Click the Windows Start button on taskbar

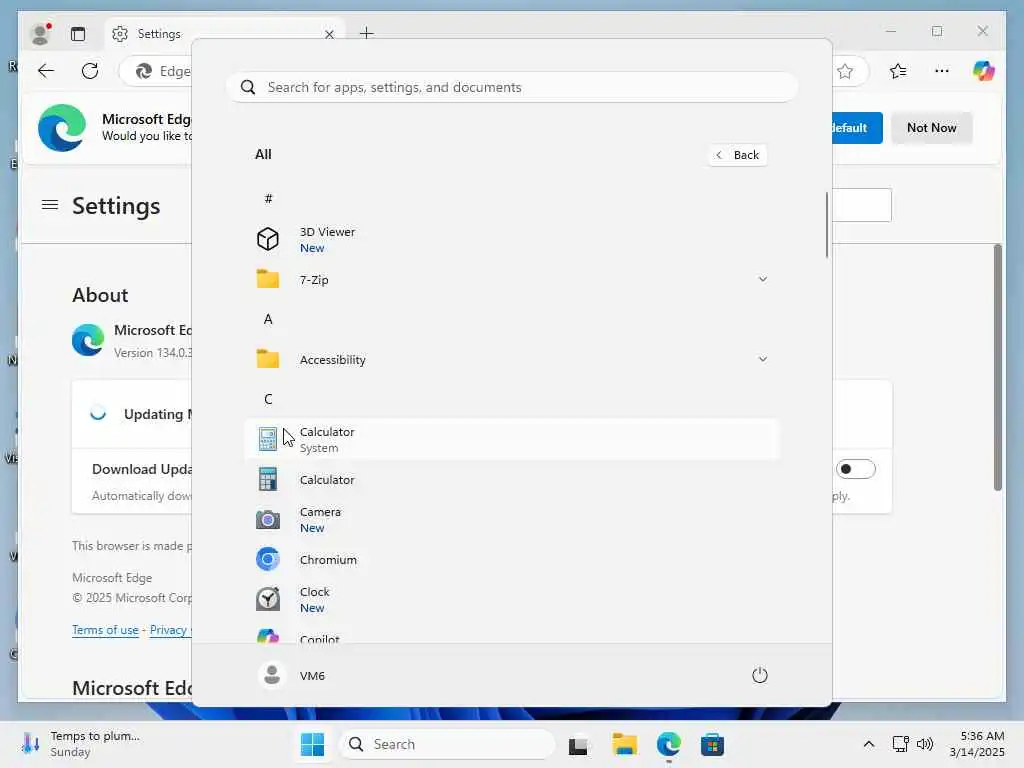[312, 744]
